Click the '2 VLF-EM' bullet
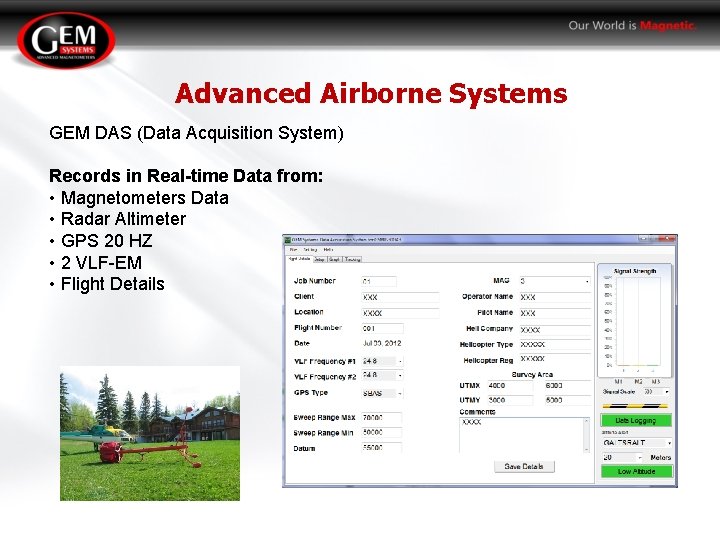 101,263
